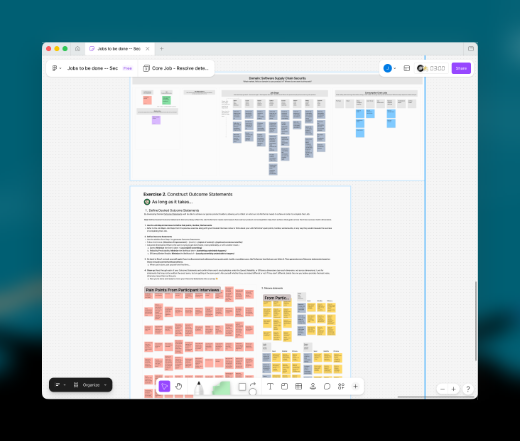This screenshot has width=520, height=441.
Task: Open the Figma main menu icon
Action: tap(56, 68)
